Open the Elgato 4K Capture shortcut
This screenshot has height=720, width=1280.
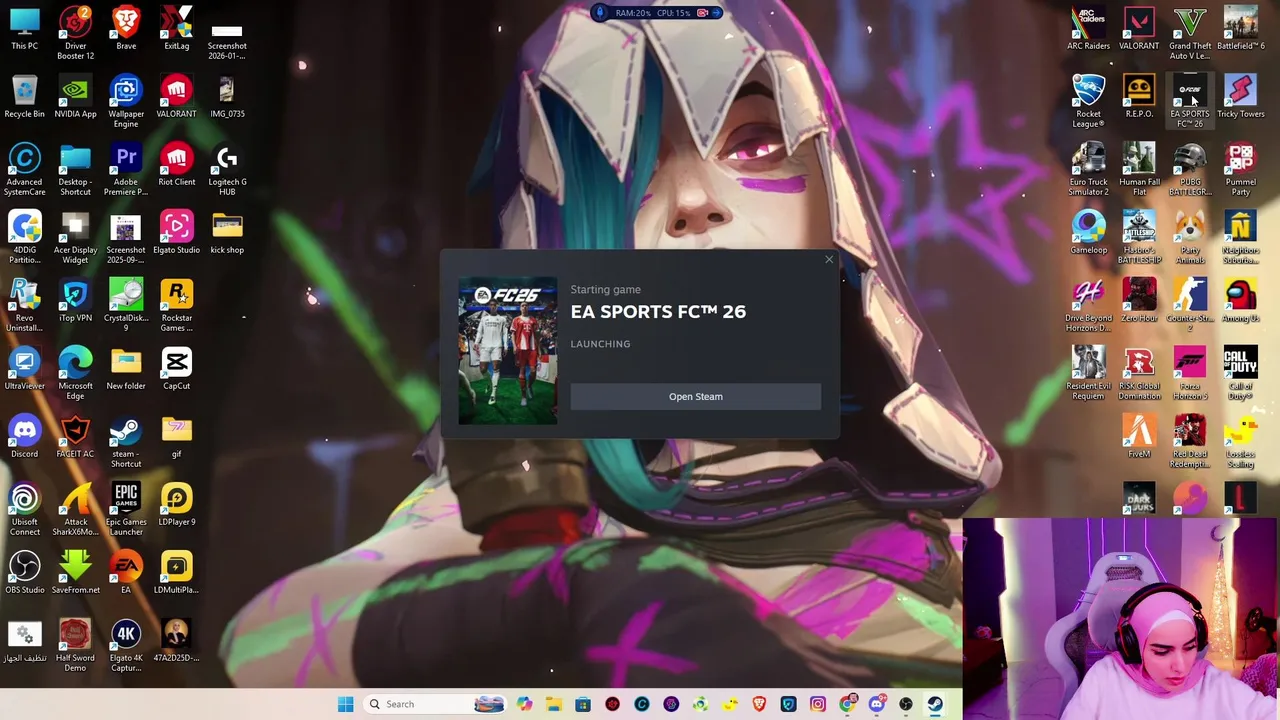point(126,645)
